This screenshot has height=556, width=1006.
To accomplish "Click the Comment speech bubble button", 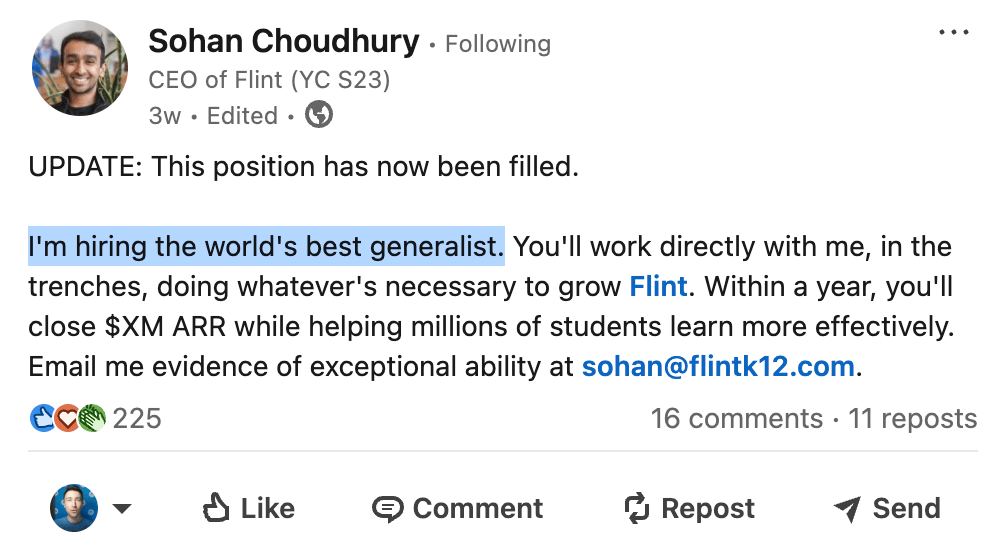I will click(458, 508).
